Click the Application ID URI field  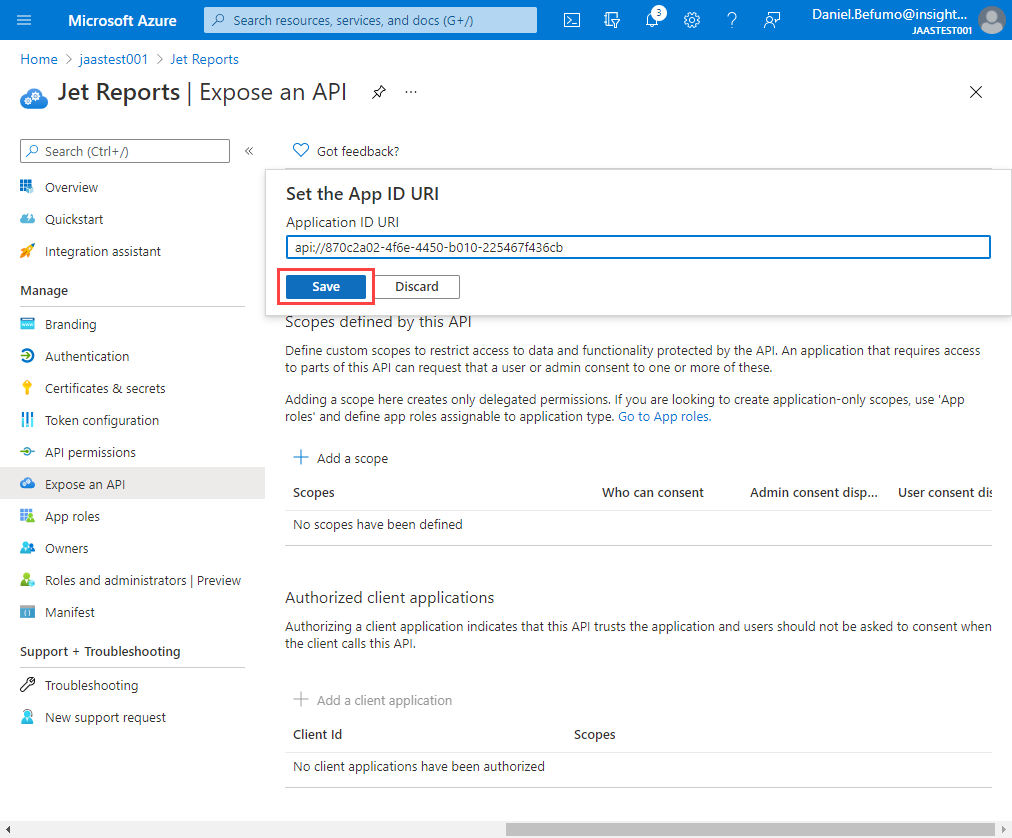pos(638,247)
